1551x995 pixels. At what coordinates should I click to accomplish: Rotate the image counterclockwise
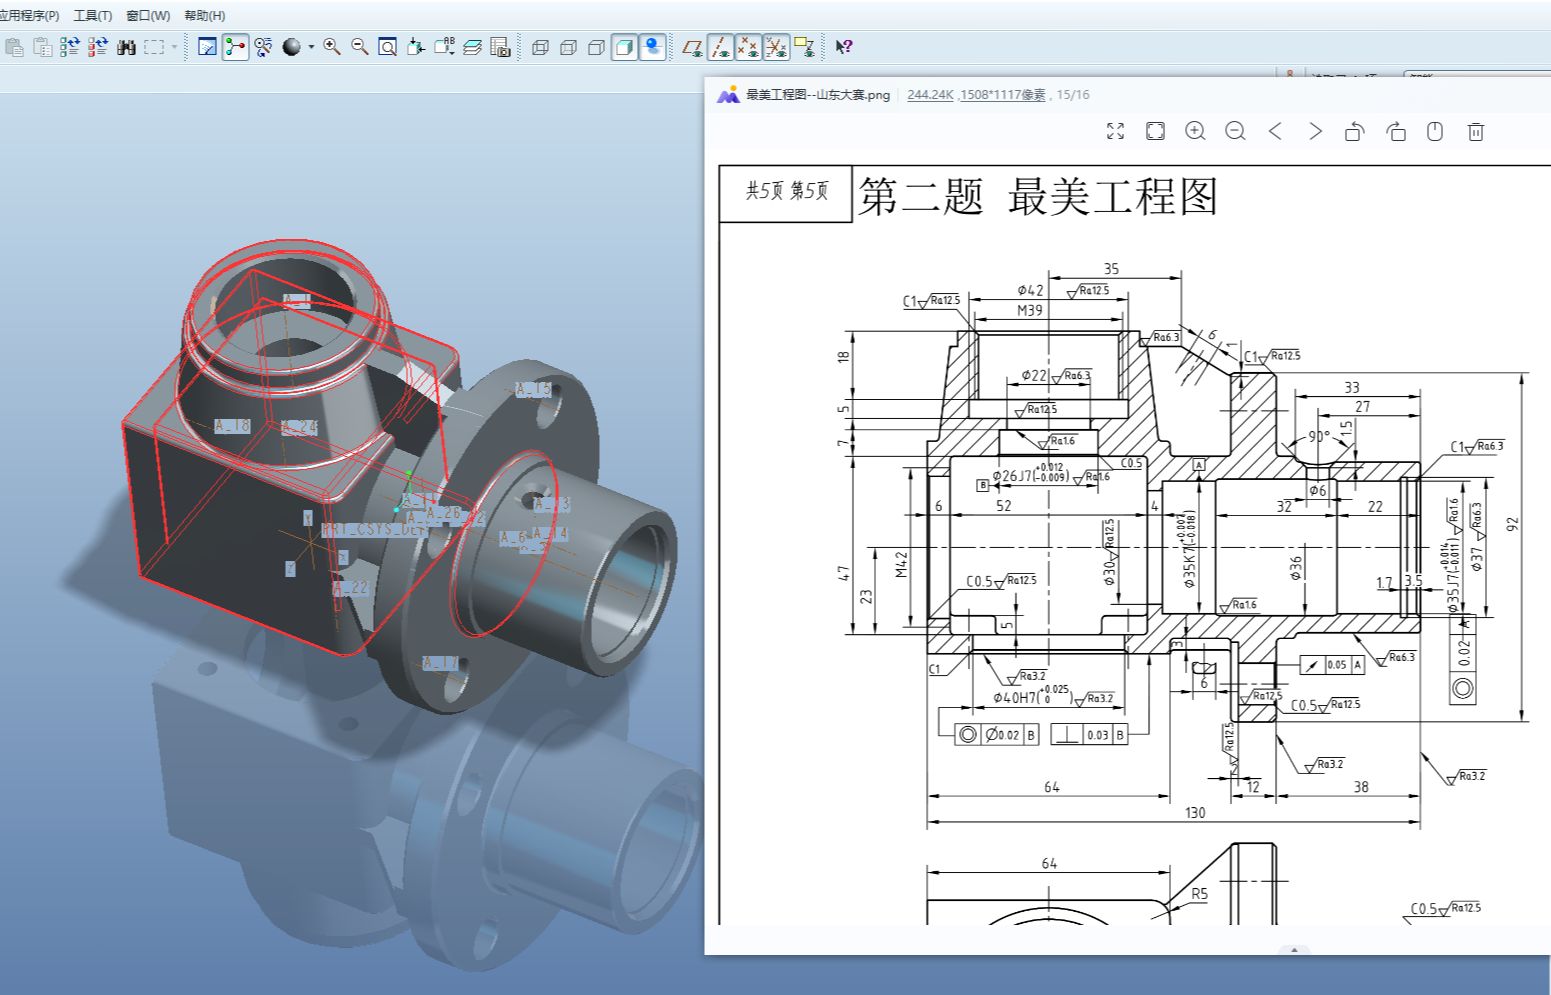(1355, 131)
